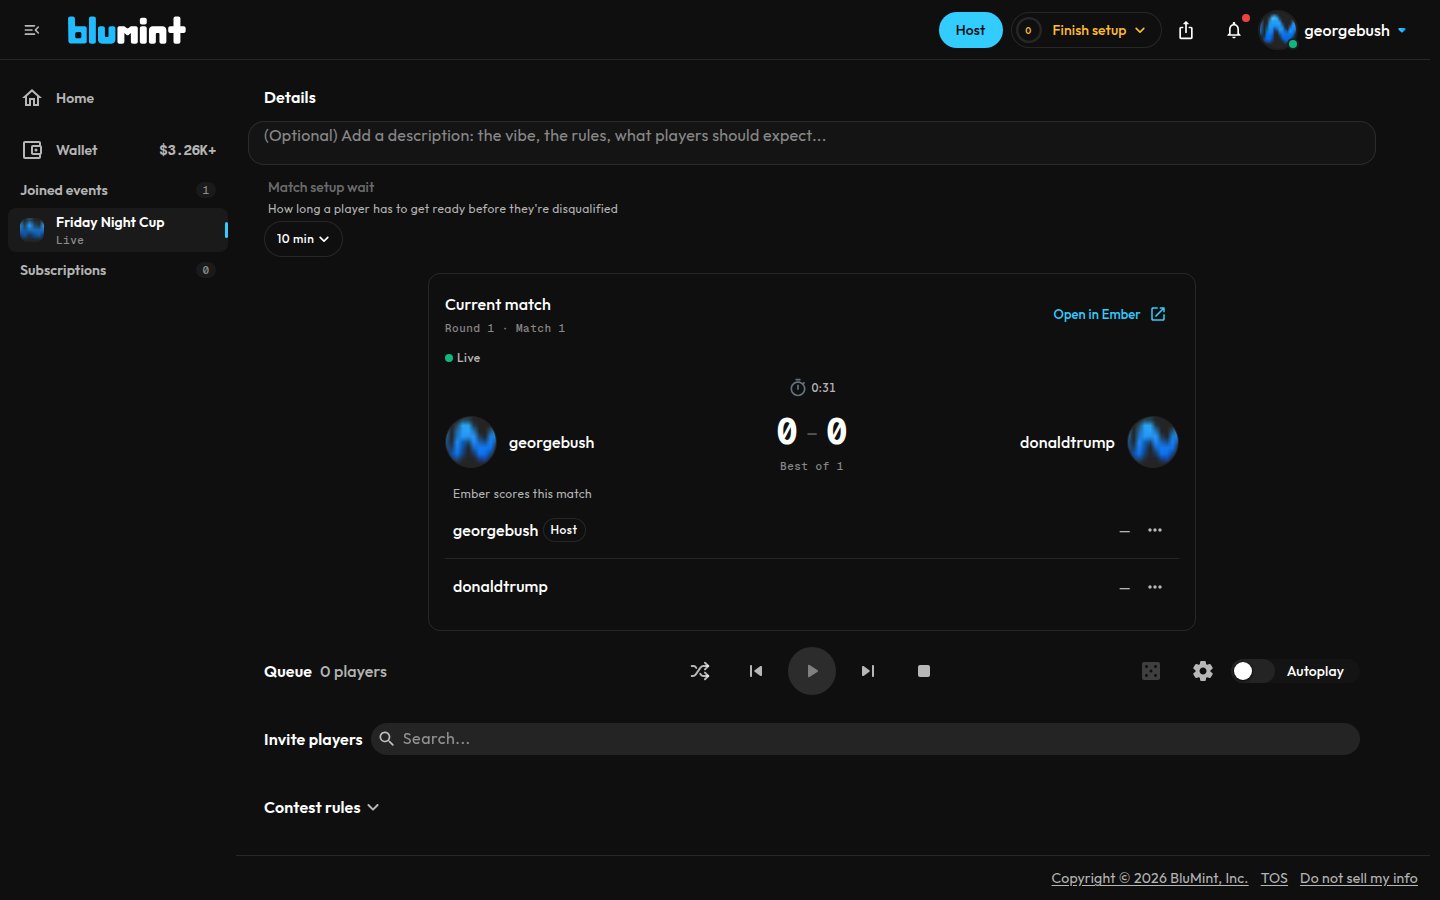Image resolution: width=1440 pixels, height=900 pixels.
Task: Click the 0:31 match timer
Action: coord(812,387)
